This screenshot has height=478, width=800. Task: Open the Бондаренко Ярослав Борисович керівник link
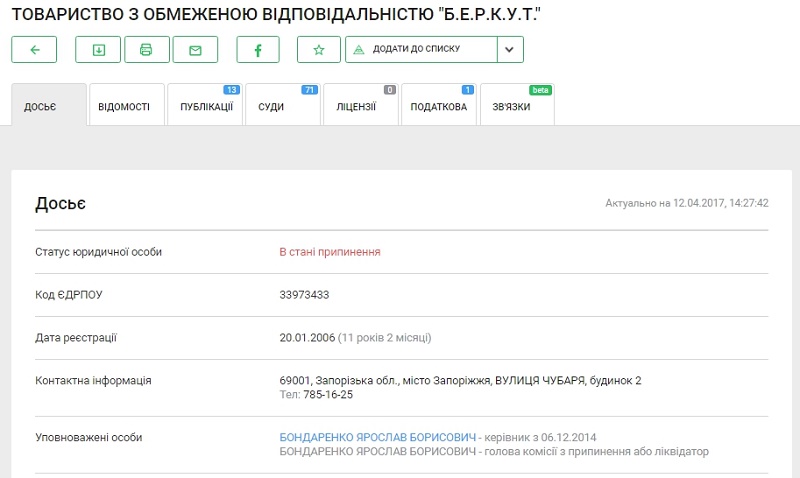point(377,438)
